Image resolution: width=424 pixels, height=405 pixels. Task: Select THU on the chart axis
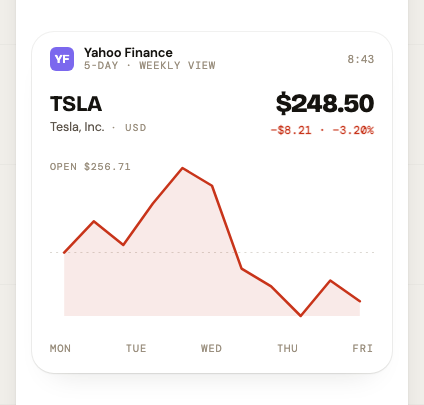[287, 349]
